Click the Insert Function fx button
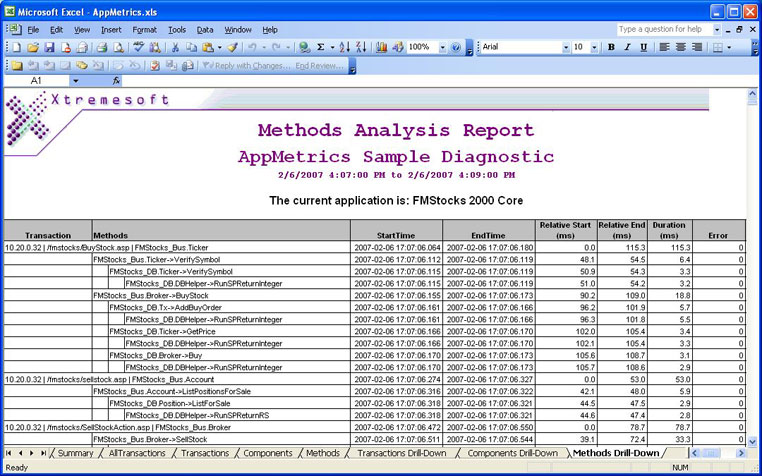762x476 pixels. tap(116, 81)
